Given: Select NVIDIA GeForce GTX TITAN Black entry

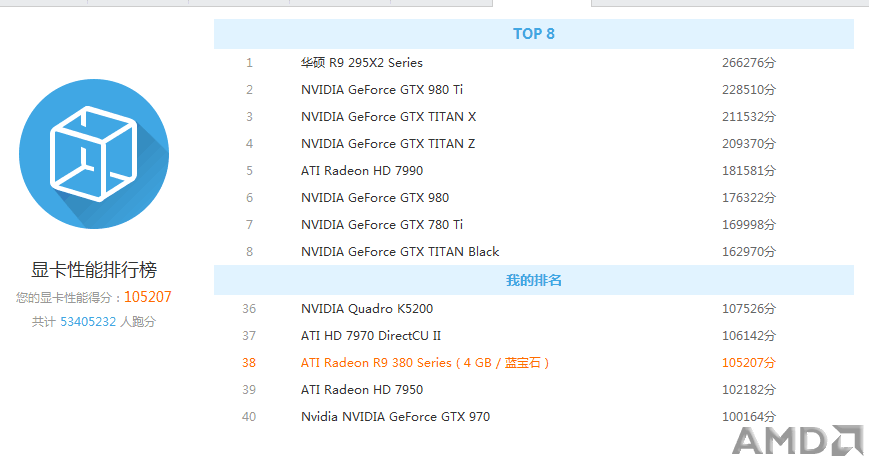Looking at the screenshot, I should 400,252.
